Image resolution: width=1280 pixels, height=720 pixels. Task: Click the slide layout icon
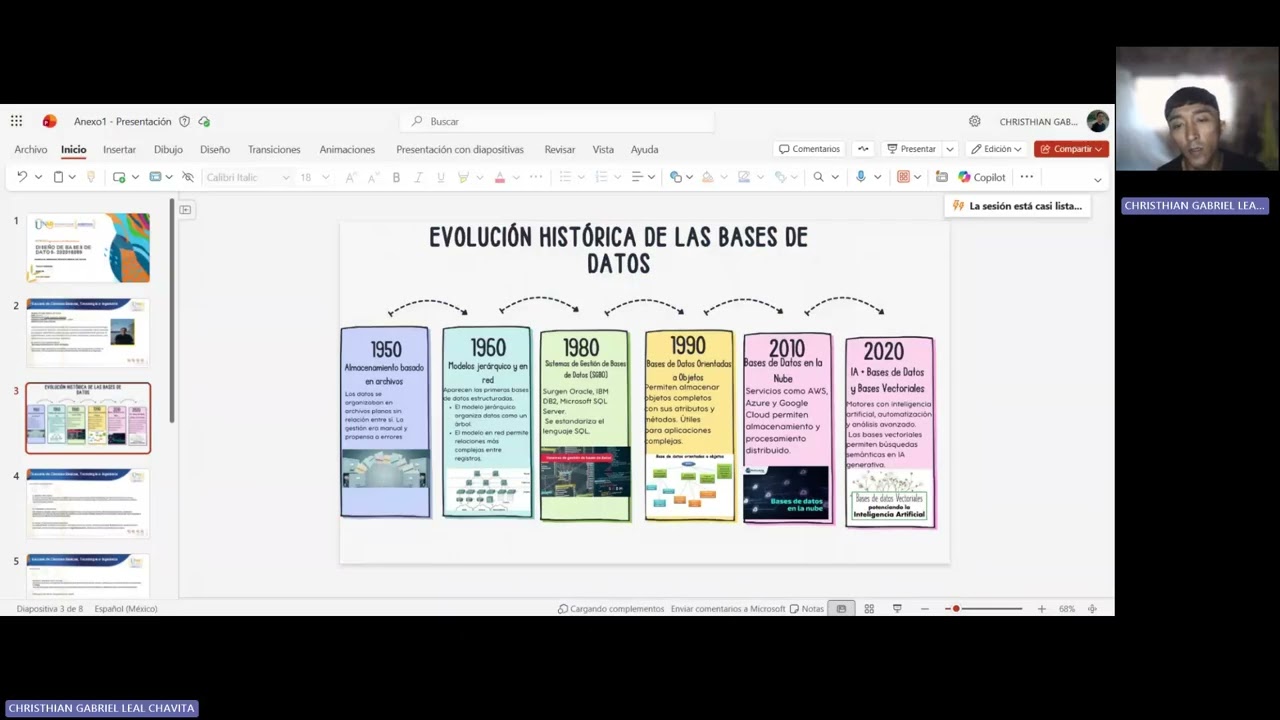point(155,177)
